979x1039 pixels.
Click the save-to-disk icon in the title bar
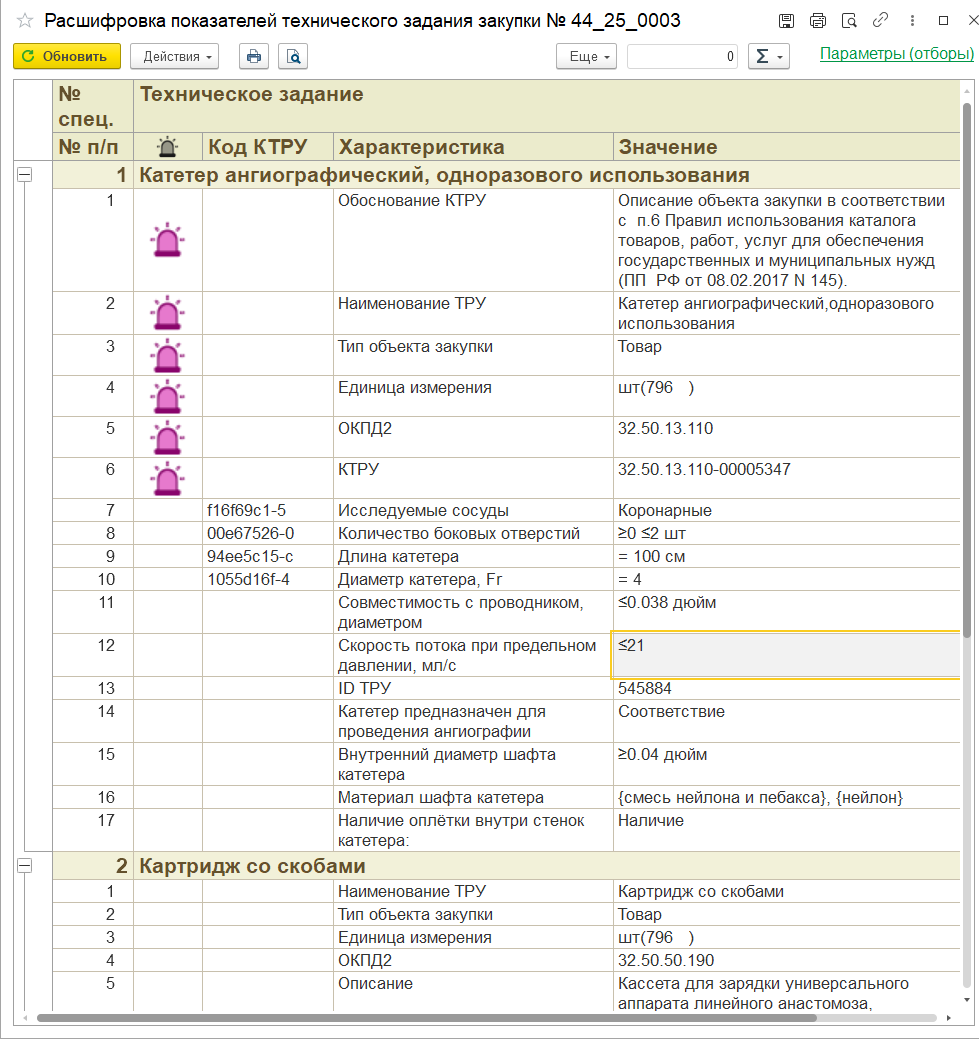pos(786,21)
